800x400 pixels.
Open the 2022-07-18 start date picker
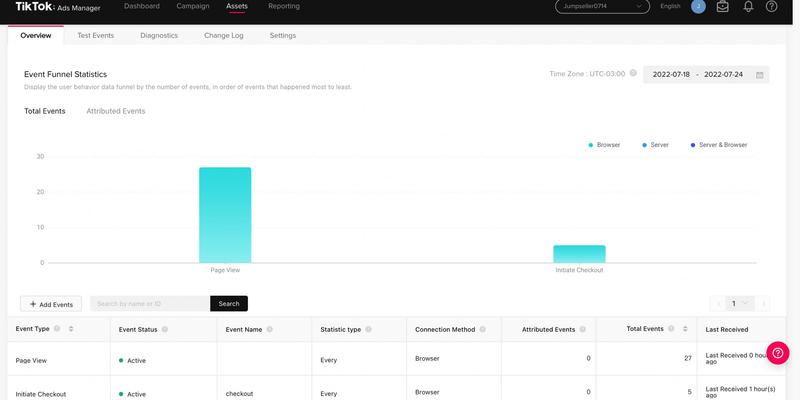click(x=671, y=74)
